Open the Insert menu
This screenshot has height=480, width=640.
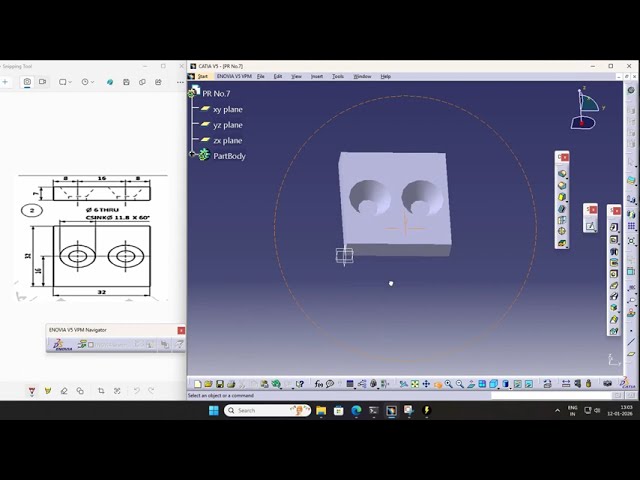pyautogui.click(x=317, y=76)
